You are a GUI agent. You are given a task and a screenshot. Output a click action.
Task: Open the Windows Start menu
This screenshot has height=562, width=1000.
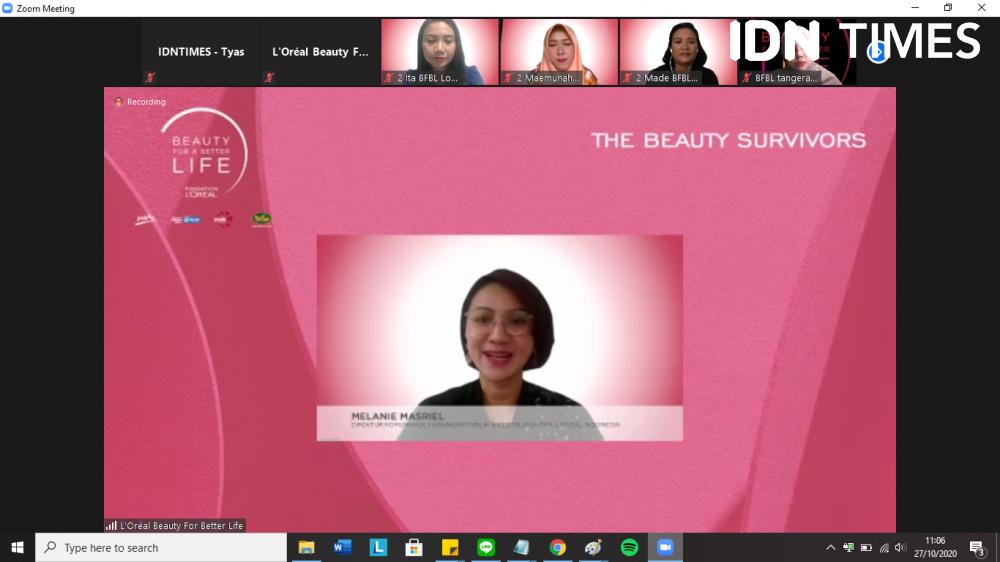[x=17, y=547]
